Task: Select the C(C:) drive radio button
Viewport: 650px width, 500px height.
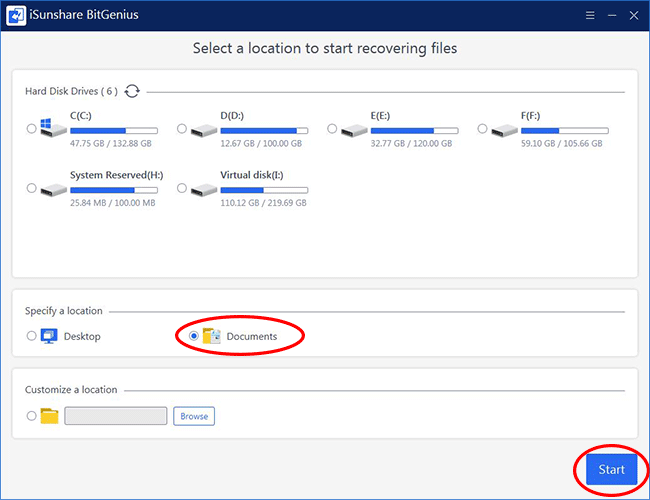Action: tap(32, 128)
